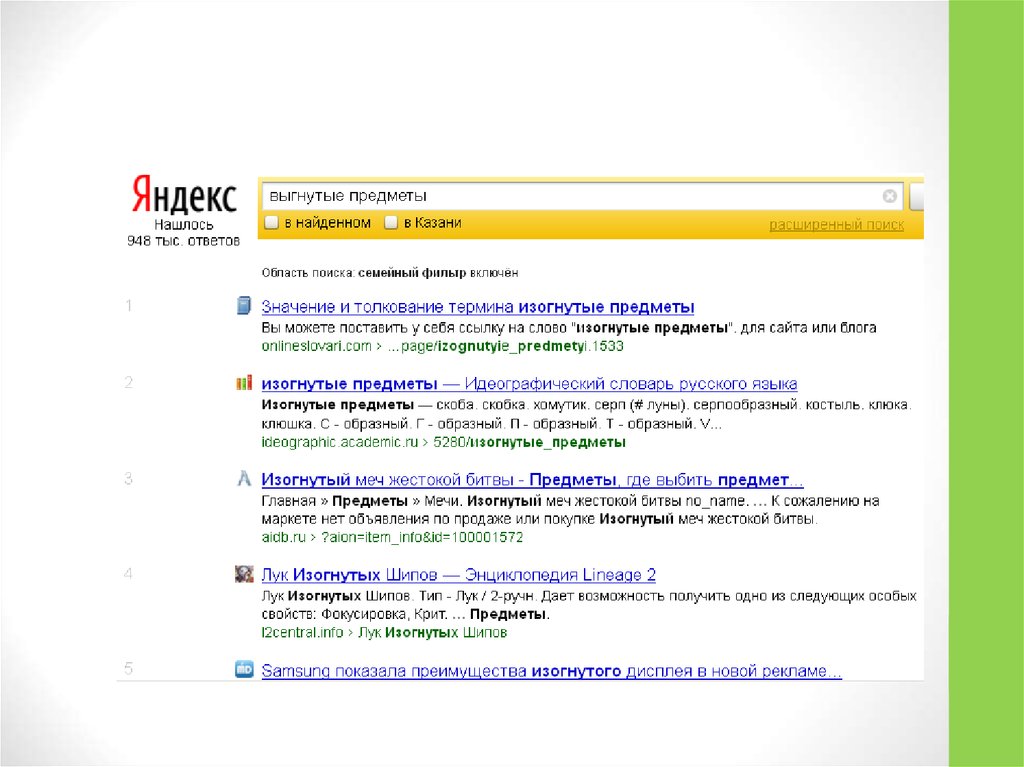Click in the search field containing "выгнутые предметы"
Screen dimensions: 1024x767
coord(570,196)
